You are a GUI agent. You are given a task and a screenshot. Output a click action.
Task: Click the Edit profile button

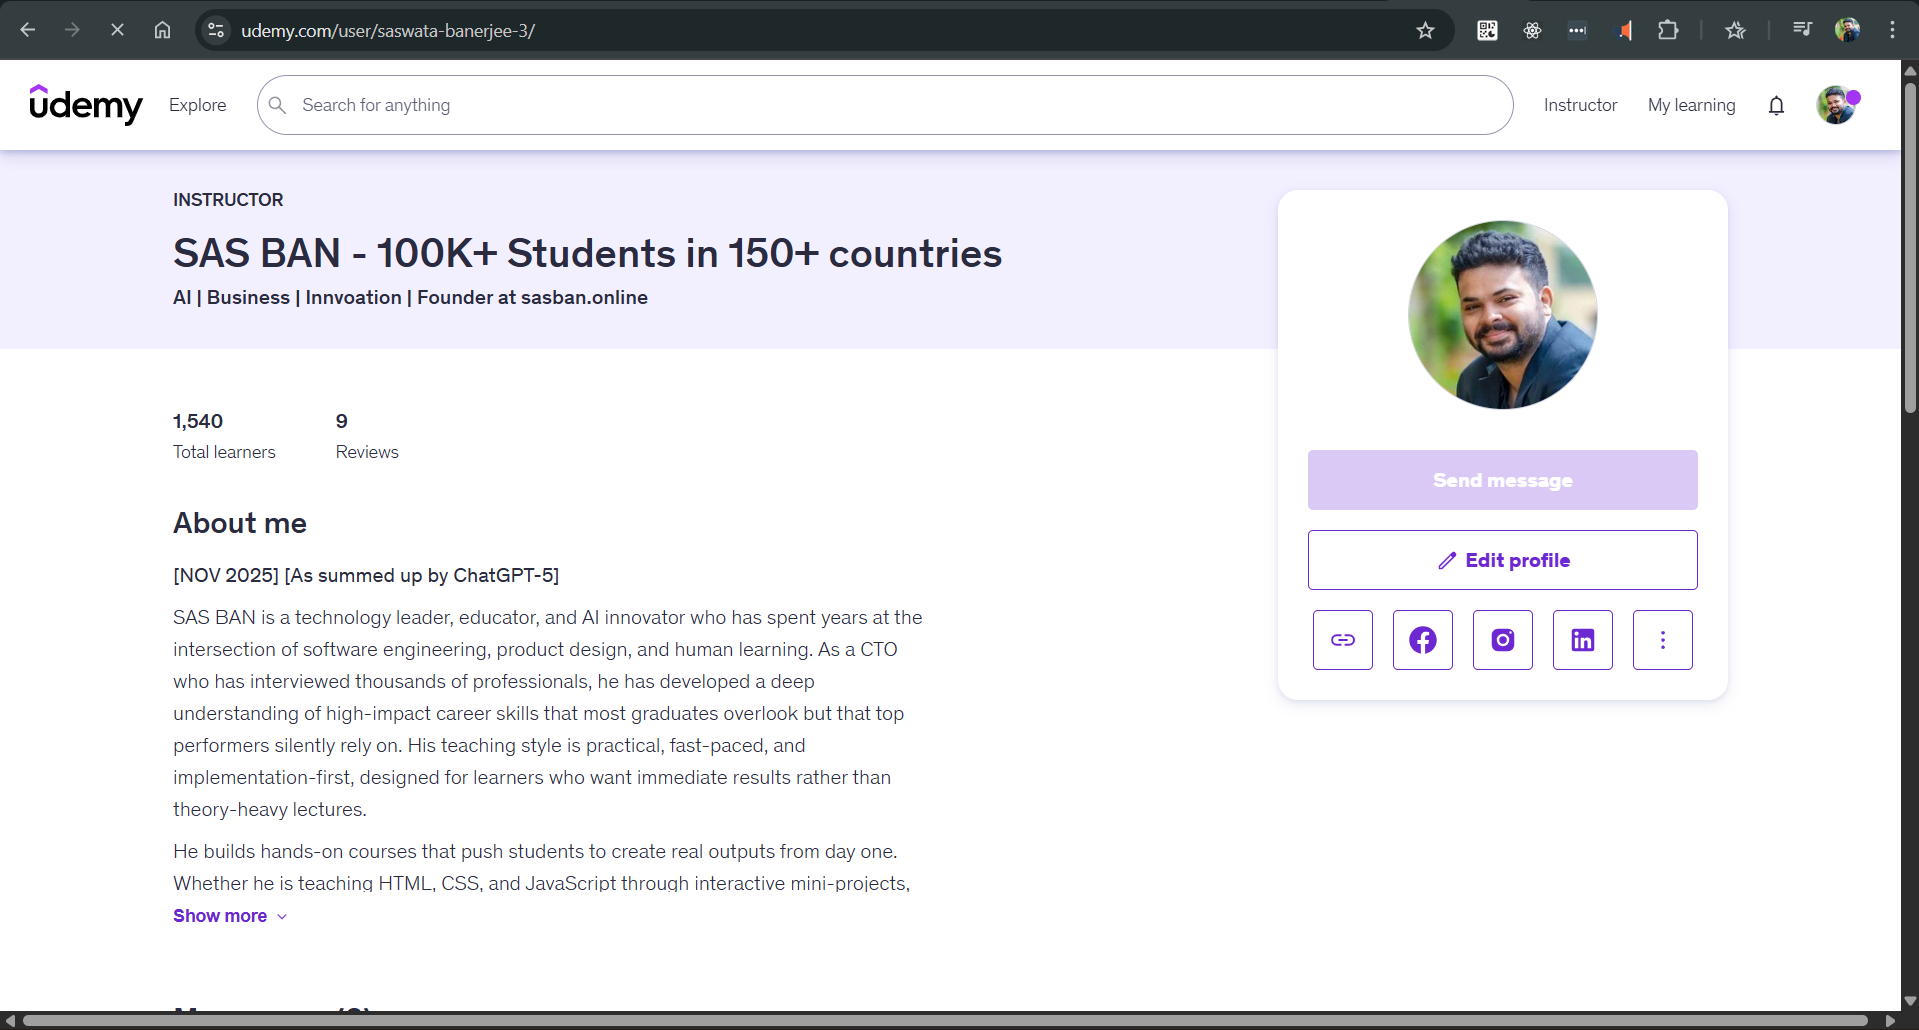[1502, 560]
